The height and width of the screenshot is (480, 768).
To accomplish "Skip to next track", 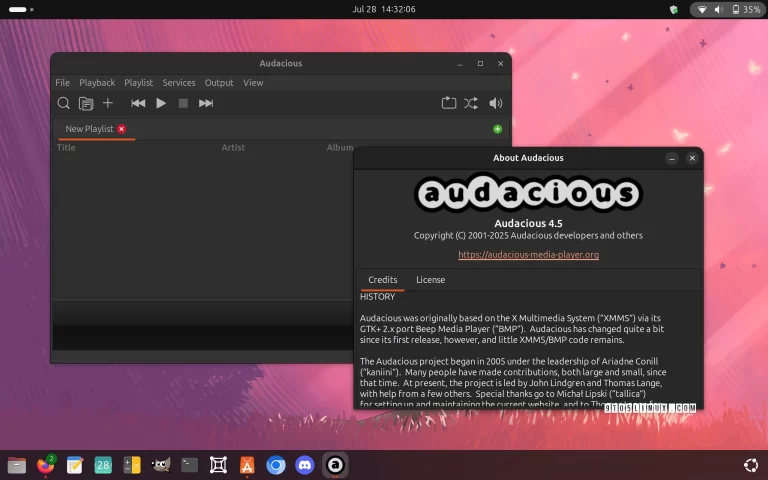I will coord(206,103).
